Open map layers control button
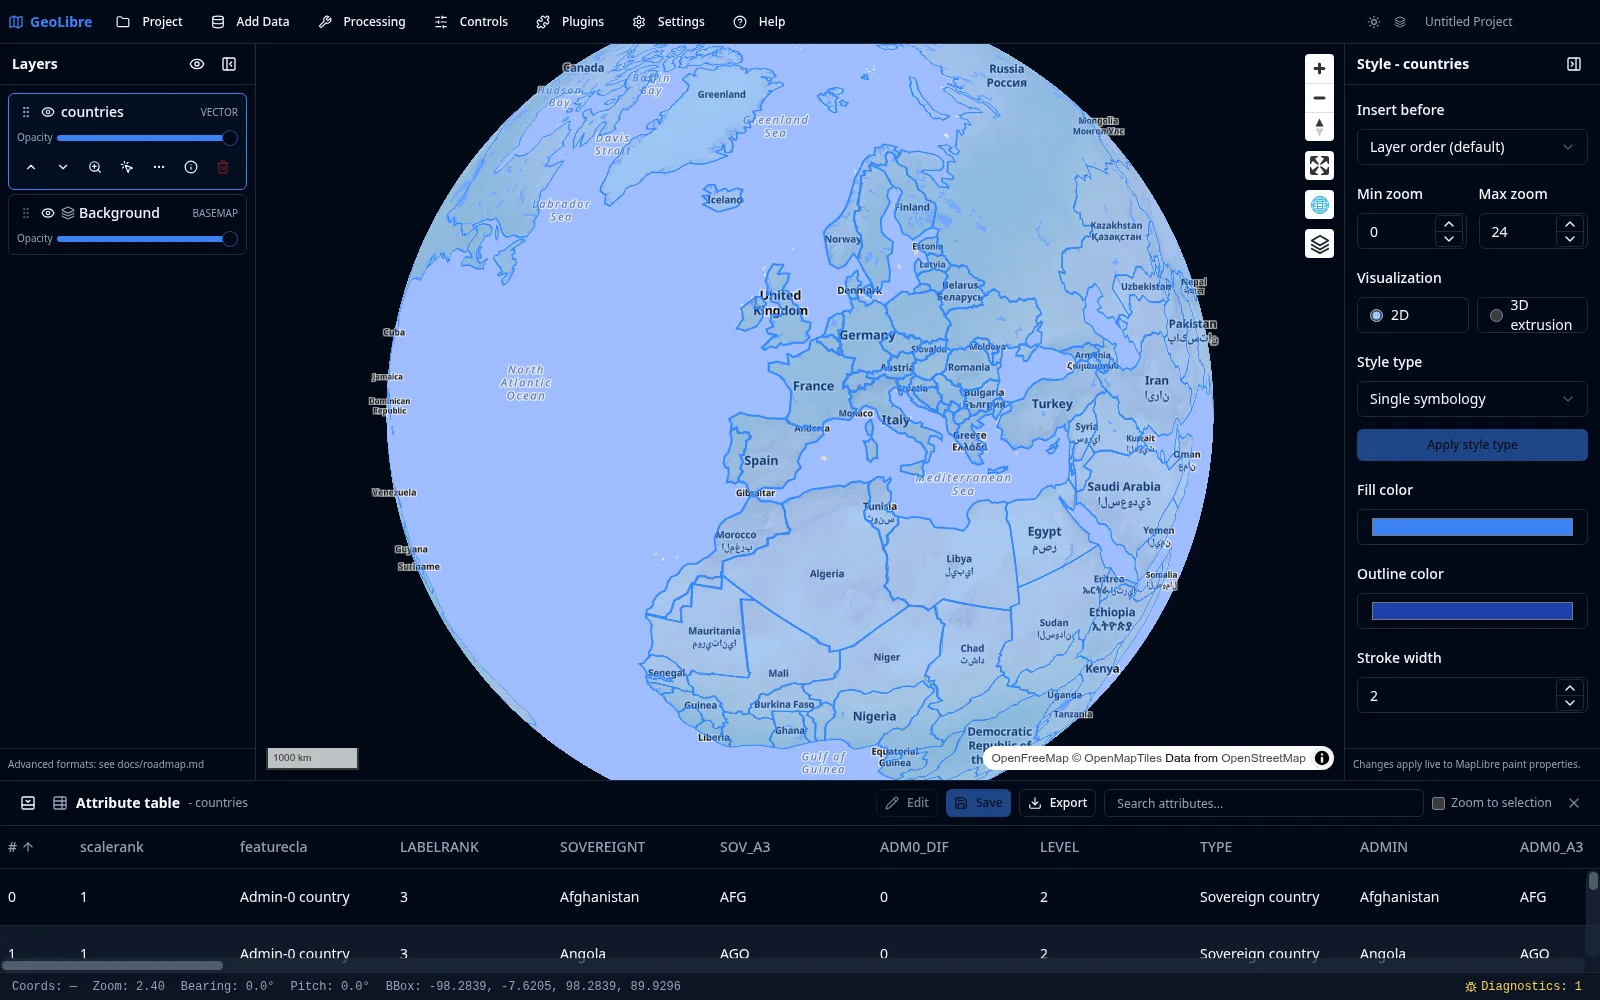Viewport: 1600px width, 1000px height. pos(1319,244)
